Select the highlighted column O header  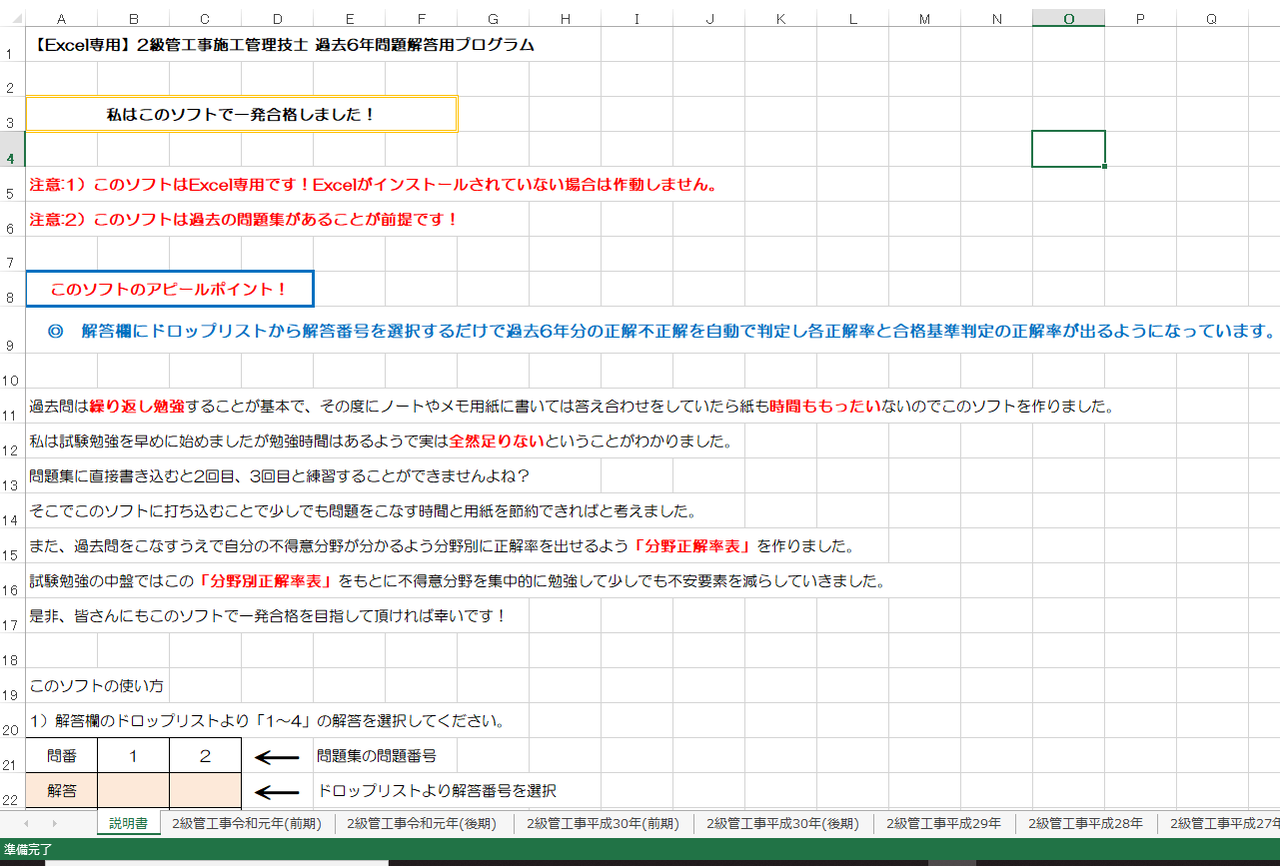click(1069, 17)
